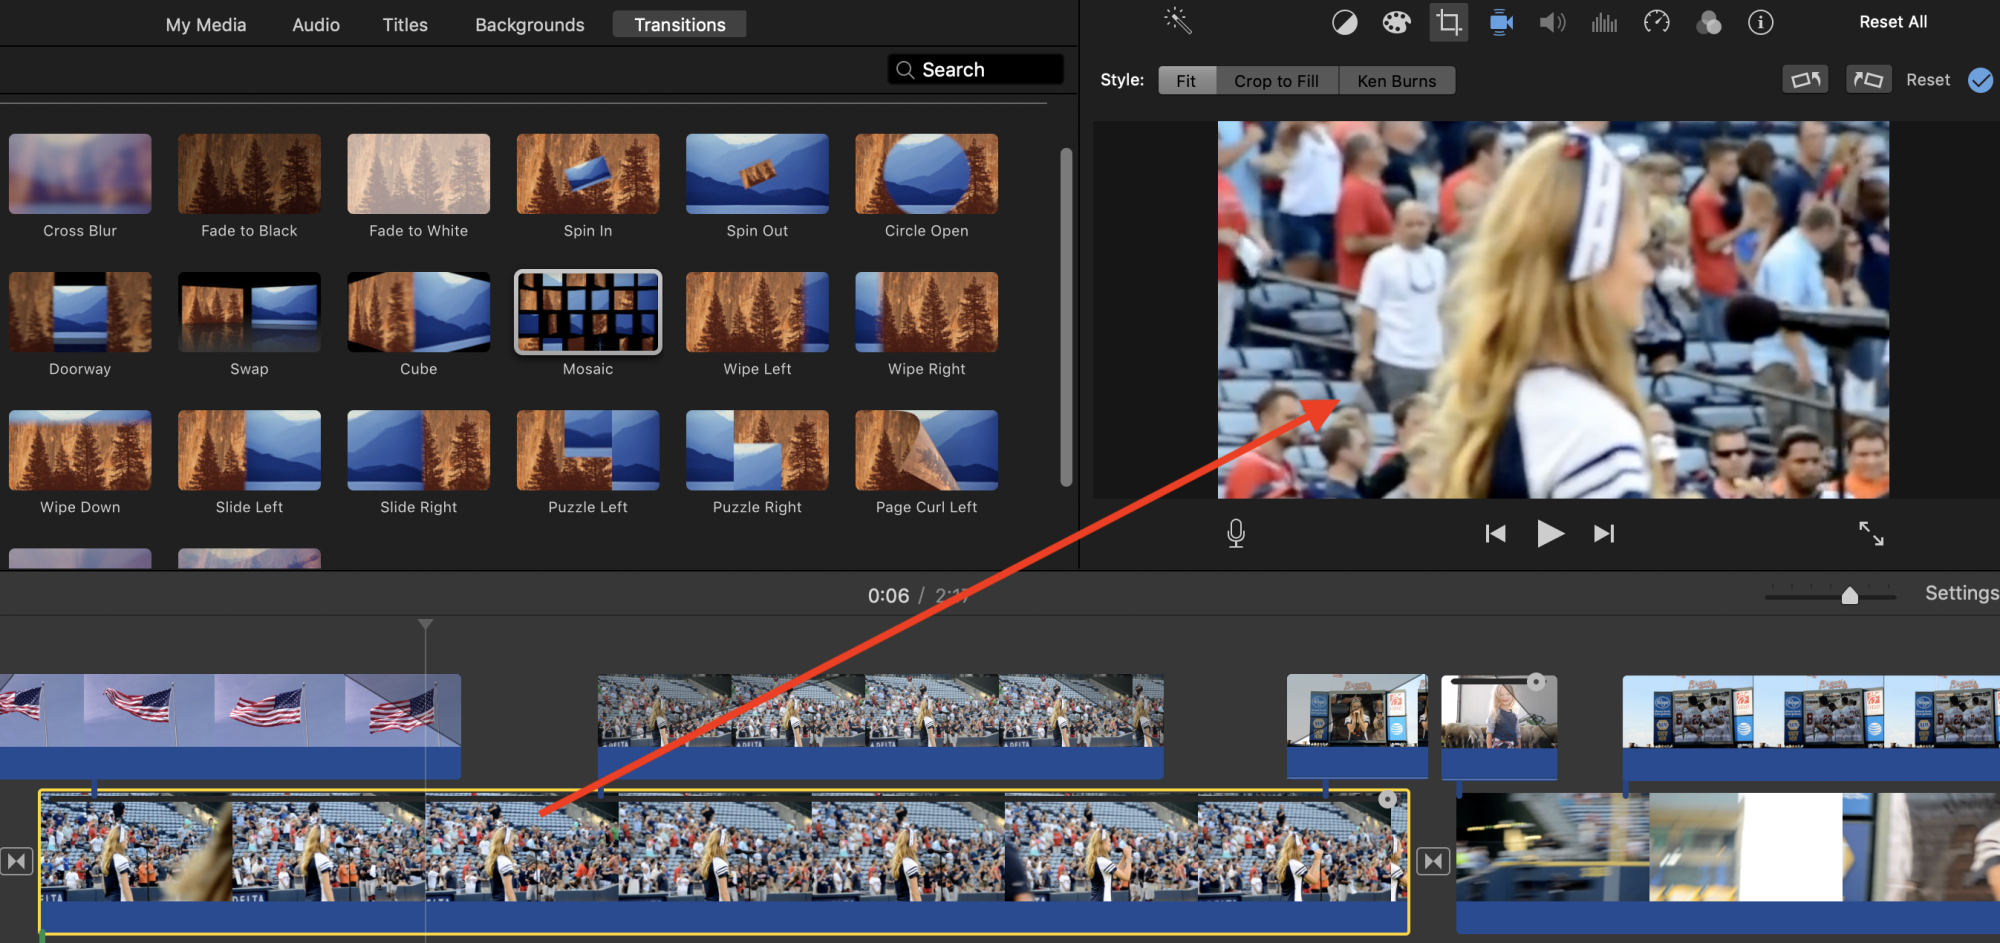Click the magic wand enhance icon
The image size is (2000, 943).
click(x=1178, y=21)
